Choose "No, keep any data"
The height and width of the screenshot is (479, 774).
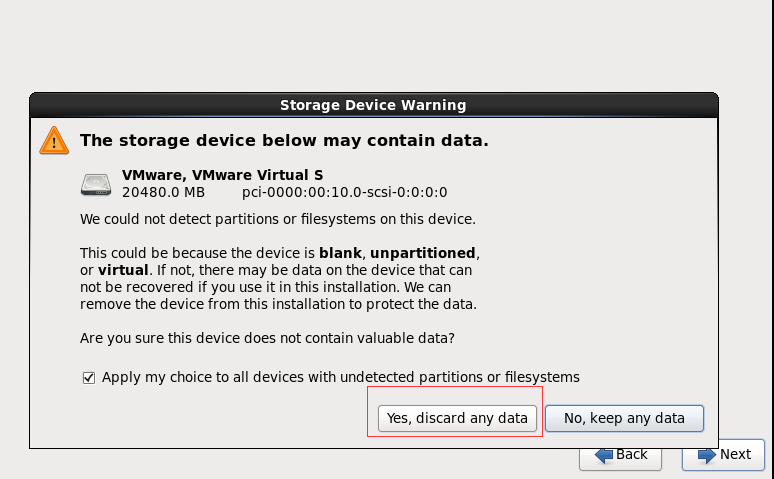coord(624,418)
